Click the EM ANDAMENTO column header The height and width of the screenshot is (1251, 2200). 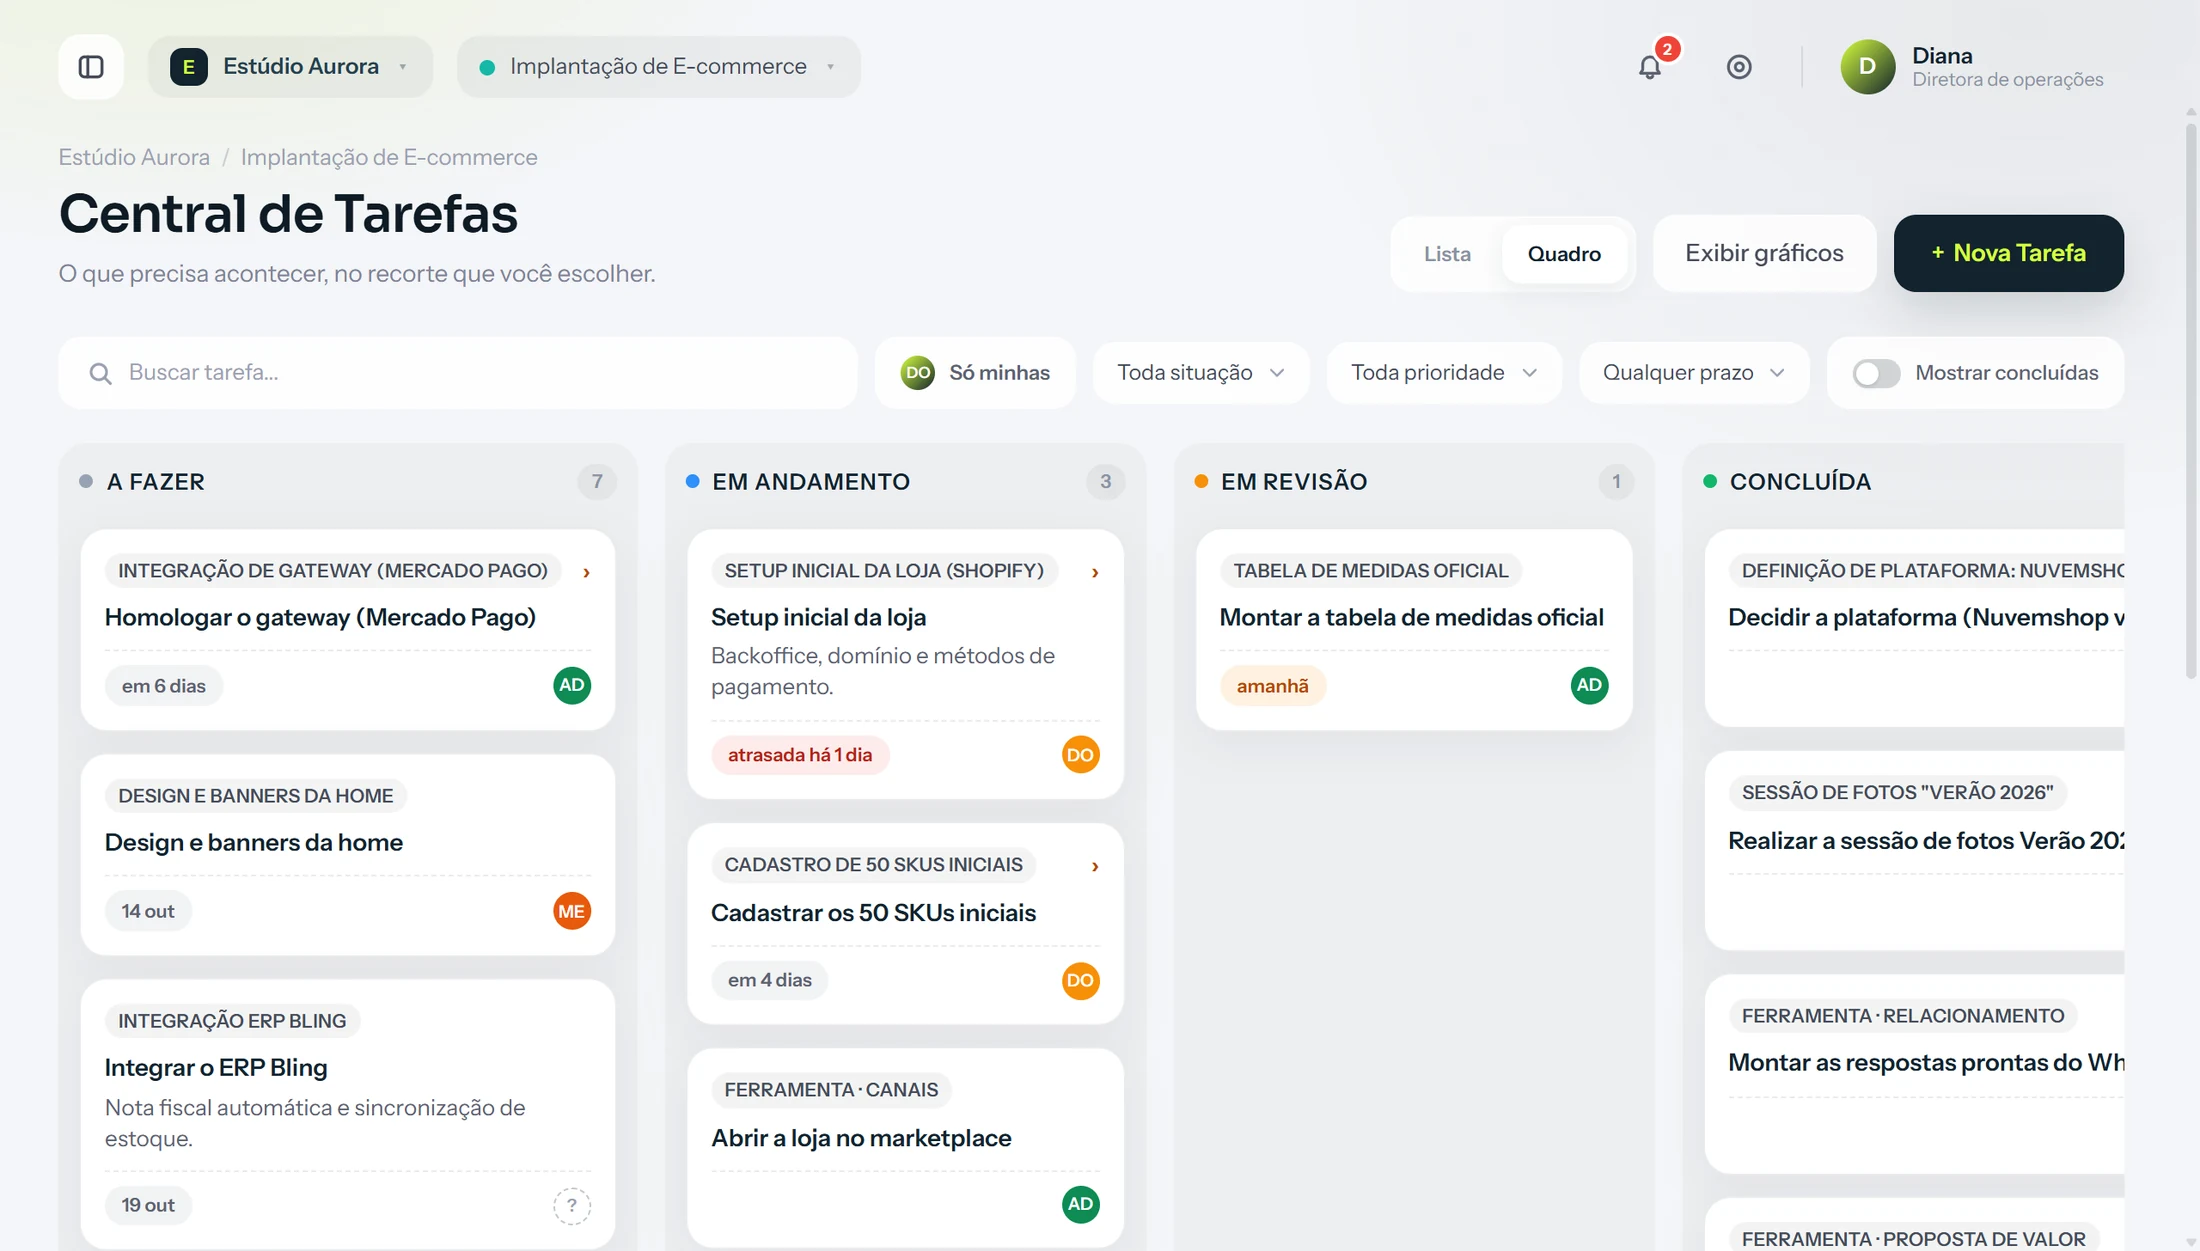(x=811, y=482)
